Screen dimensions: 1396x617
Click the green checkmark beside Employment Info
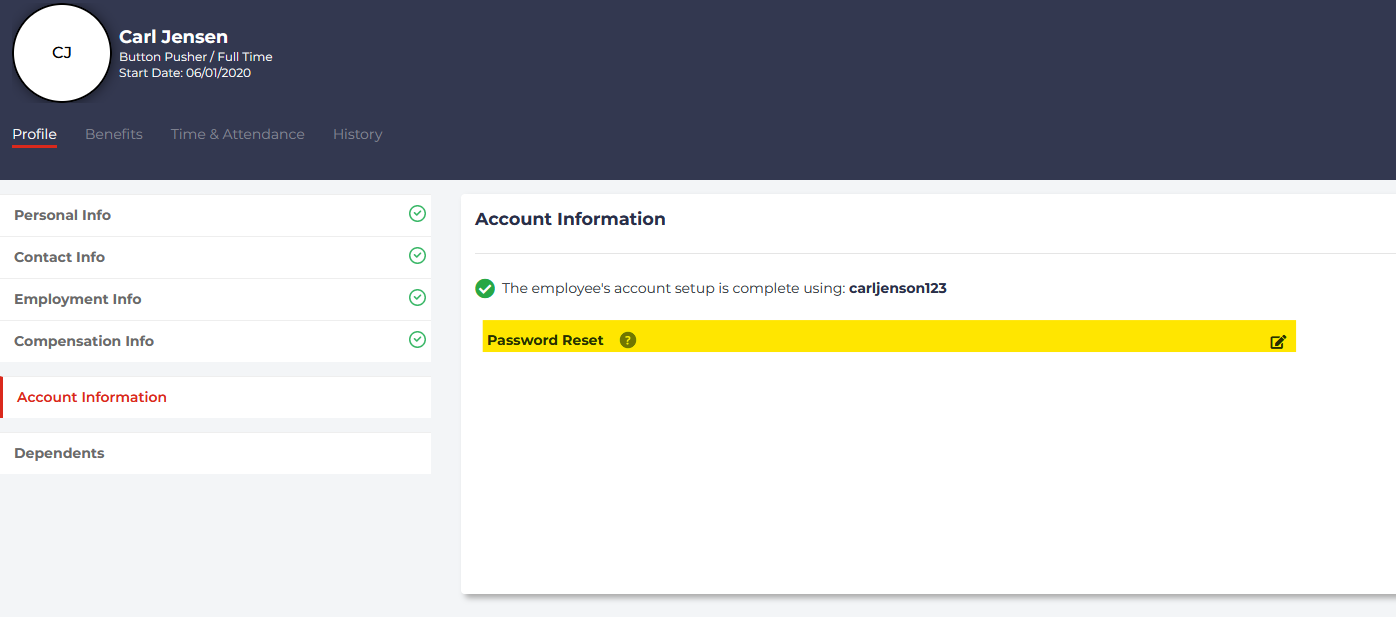(x=417, y=297)
